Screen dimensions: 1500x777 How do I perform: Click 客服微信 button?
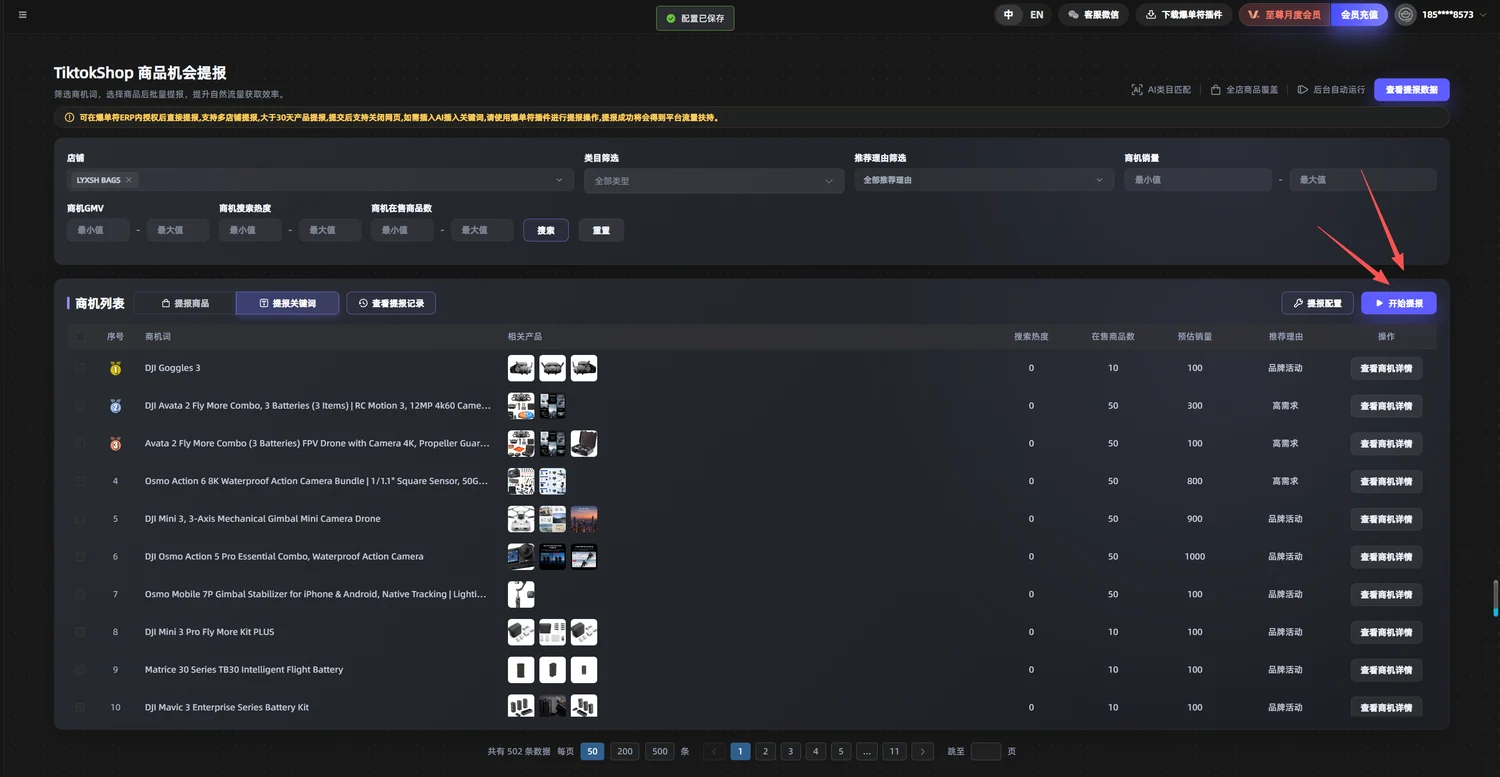click(1093, 15)
